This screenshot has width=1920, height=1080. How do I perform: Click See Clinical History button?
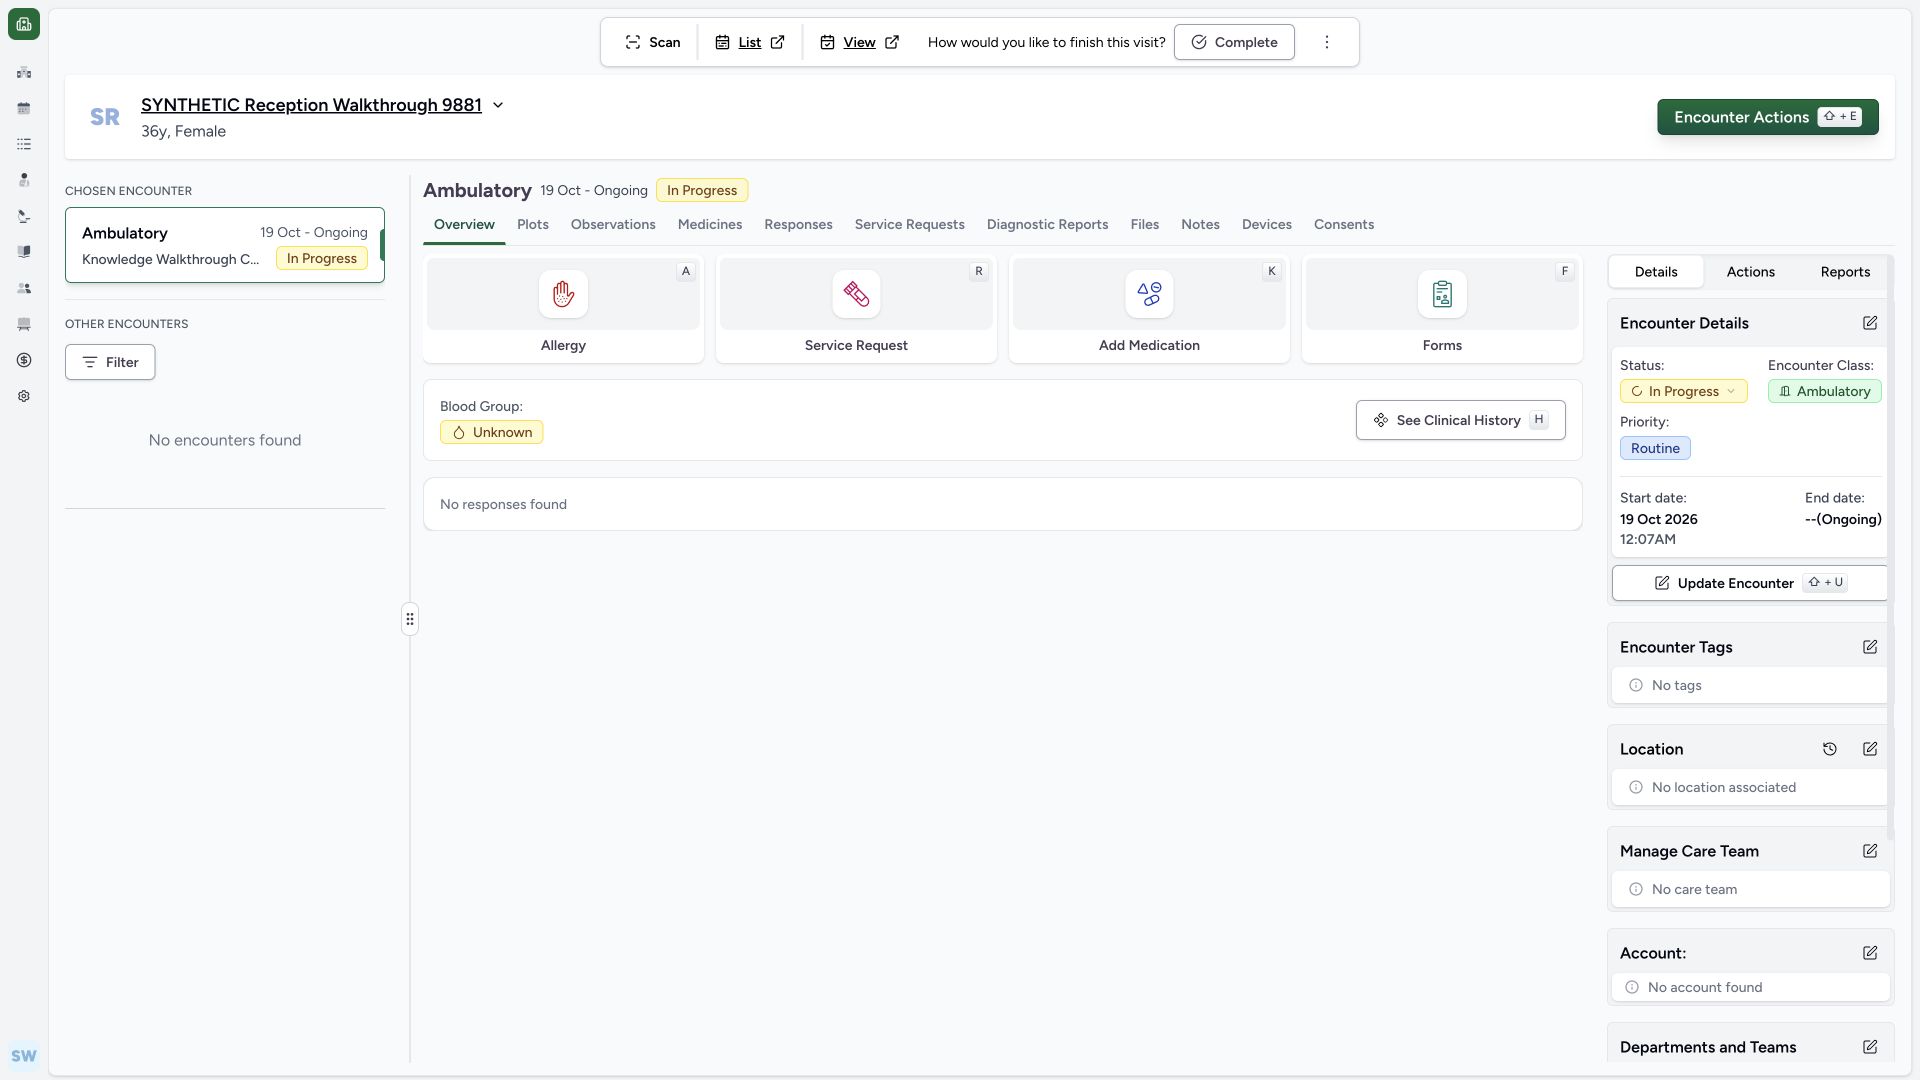pos(1461,420)
